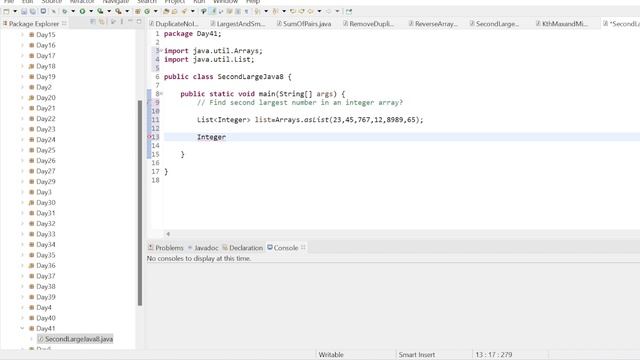The image size is (640, 360).
Task: Create a new Java package icon
Action: [138, 11]
